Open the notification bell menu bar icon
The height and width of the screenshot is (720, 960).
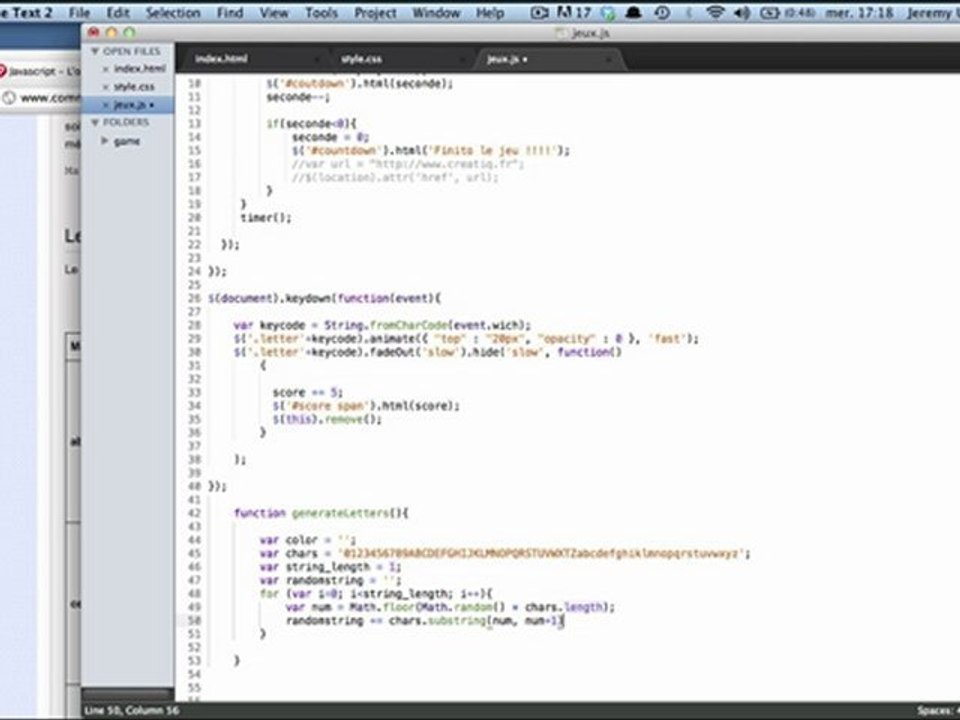(x=634, y=12)
